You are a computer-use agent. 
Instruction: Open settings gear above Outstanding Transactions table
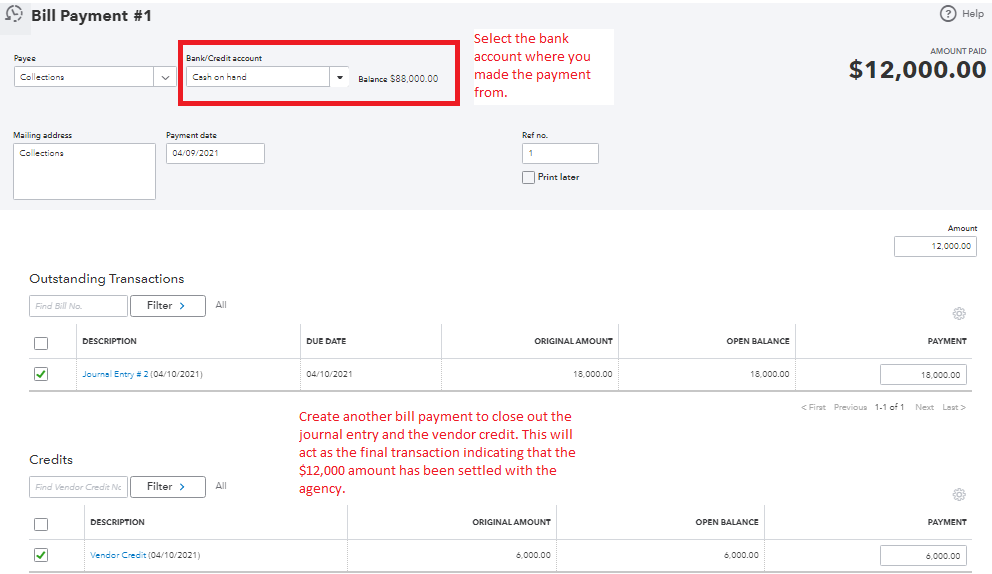point(959,314)
